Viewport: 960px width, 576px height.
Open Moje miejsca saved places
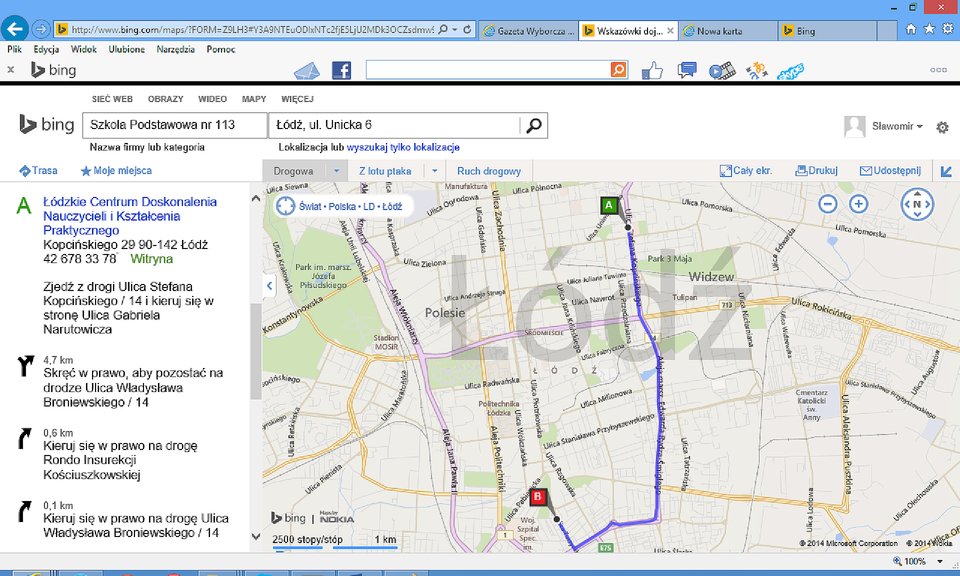116,171
